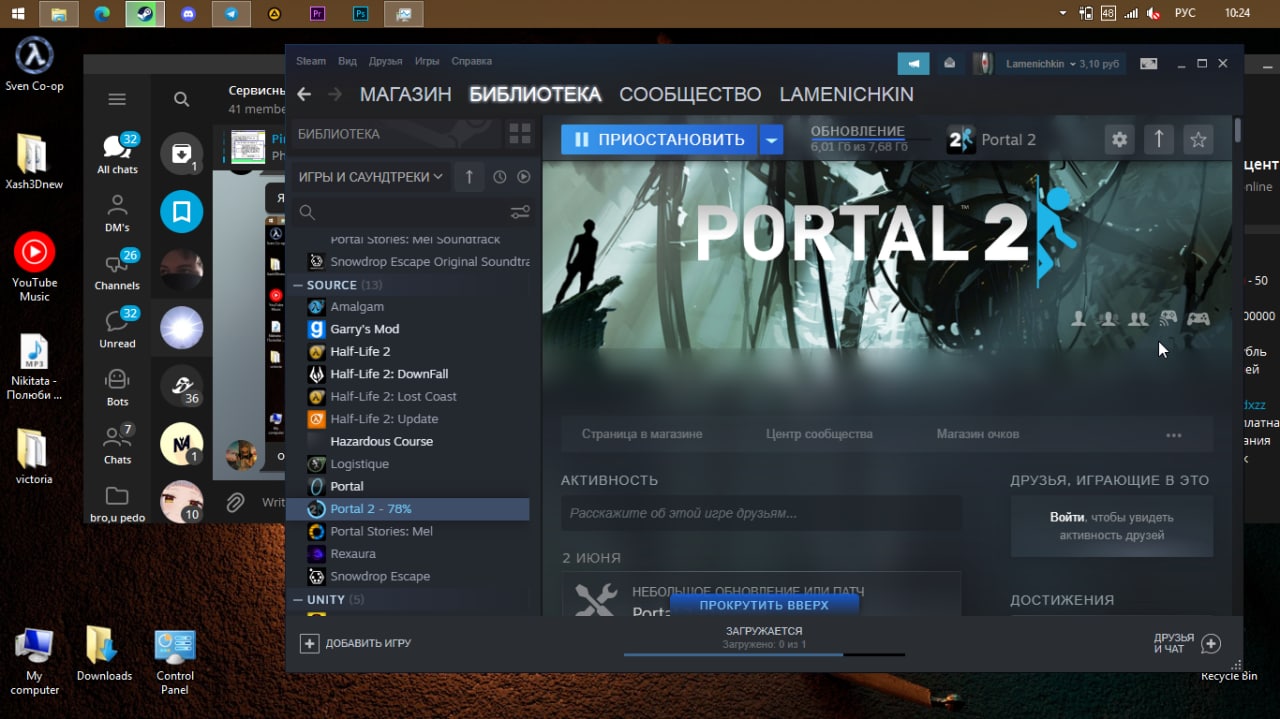Click the Telegram attach paperclip icon

pos(235,502)
